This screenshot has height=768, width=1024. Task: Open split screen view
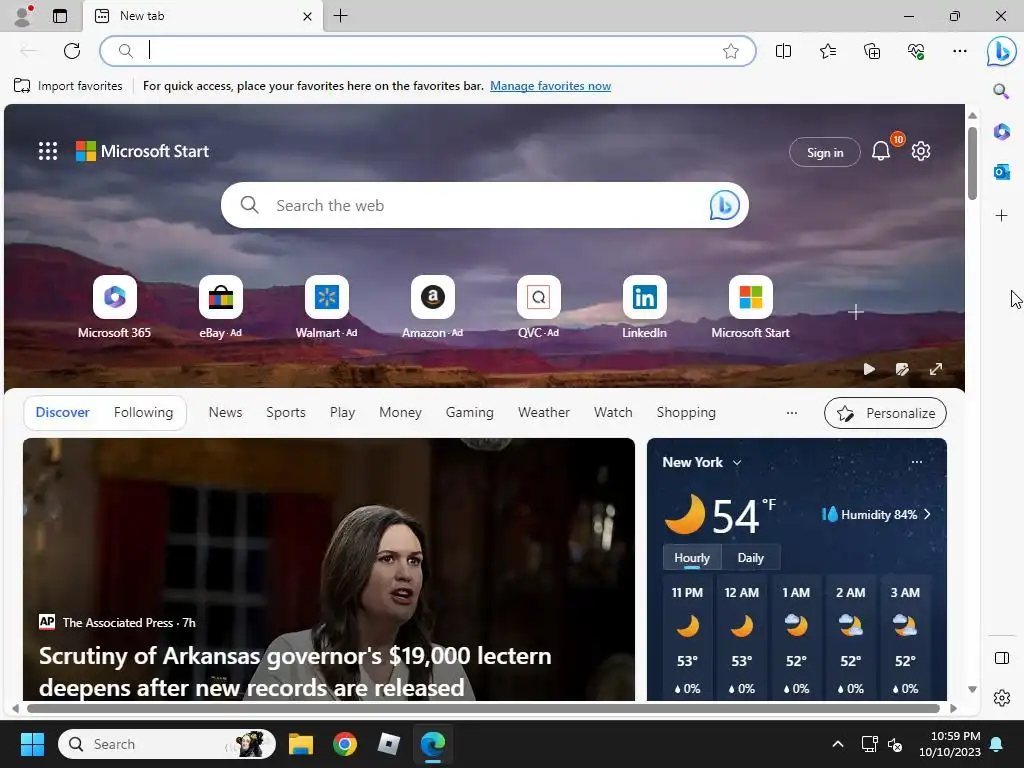click(x=783, y=51)
